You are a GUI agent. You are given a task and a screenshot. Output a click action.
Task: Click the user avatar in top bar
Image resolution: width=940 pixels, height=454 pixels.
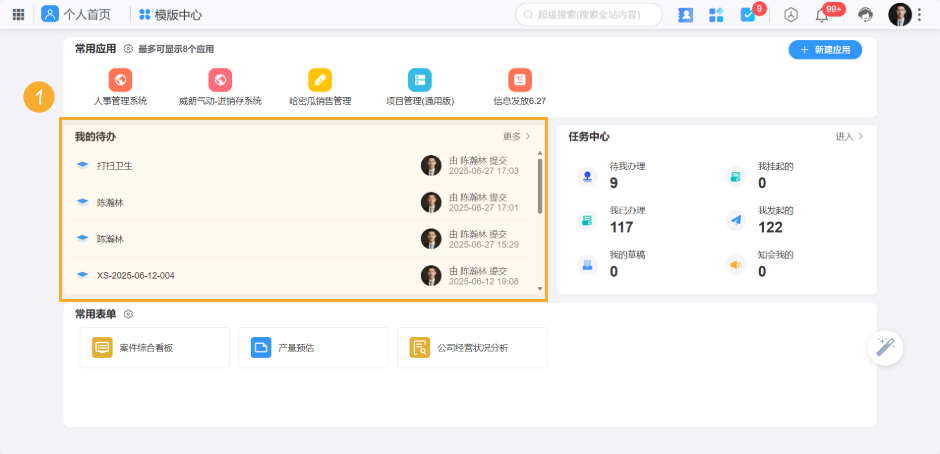click(900, 14)
